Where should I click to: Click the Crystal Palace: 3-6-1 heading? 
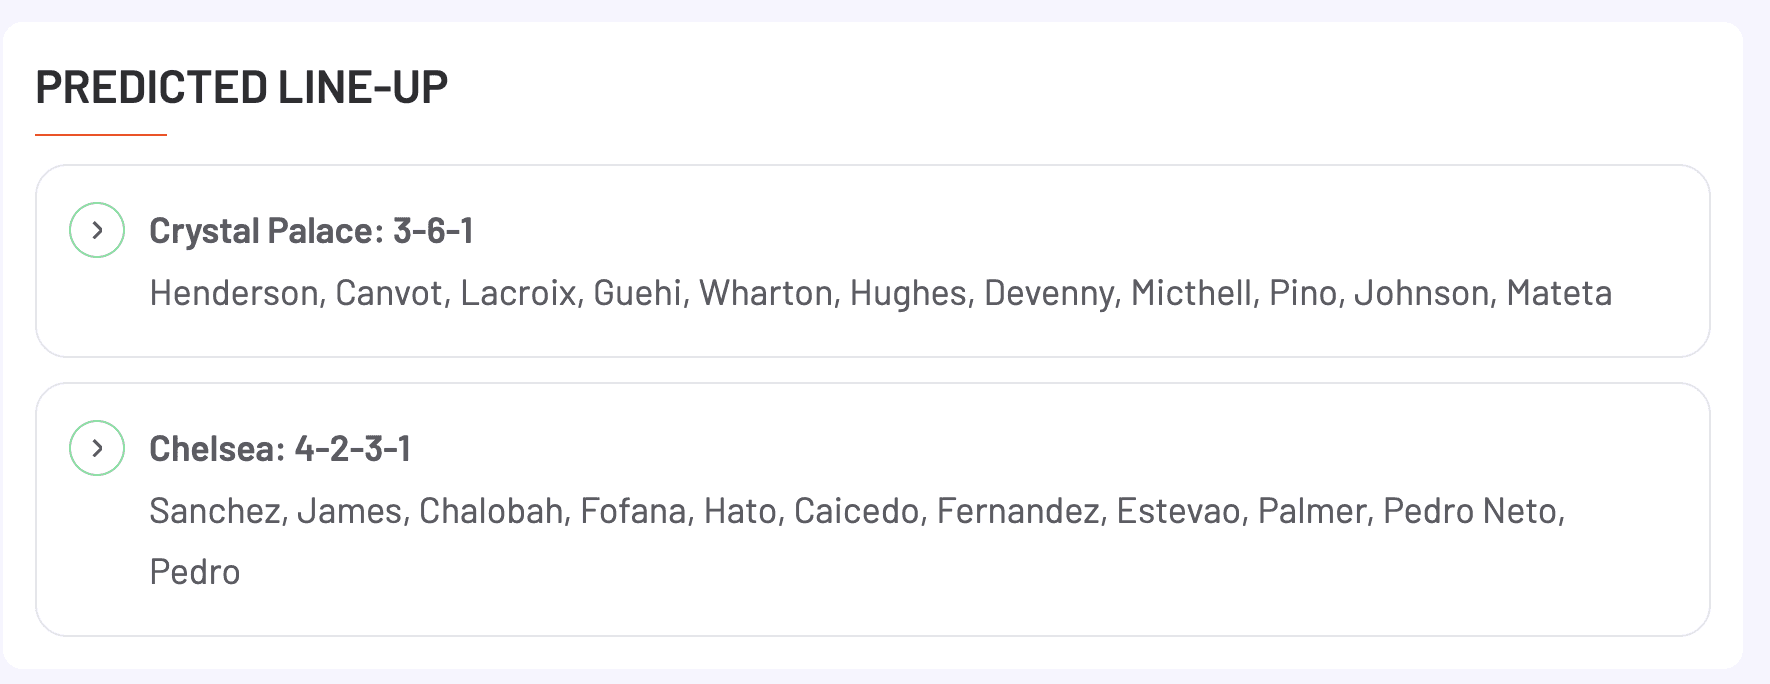click(x=311, y=231)
